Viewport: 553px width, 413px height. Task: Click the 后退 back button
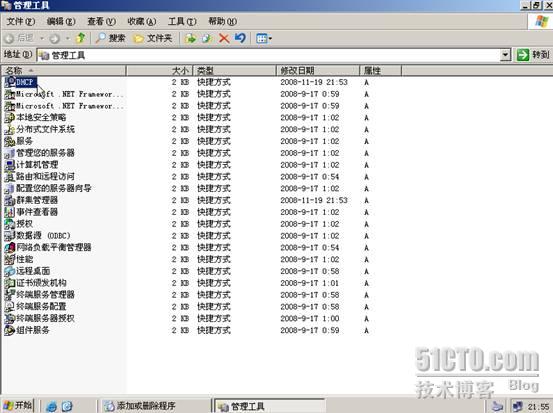(20, 38)
